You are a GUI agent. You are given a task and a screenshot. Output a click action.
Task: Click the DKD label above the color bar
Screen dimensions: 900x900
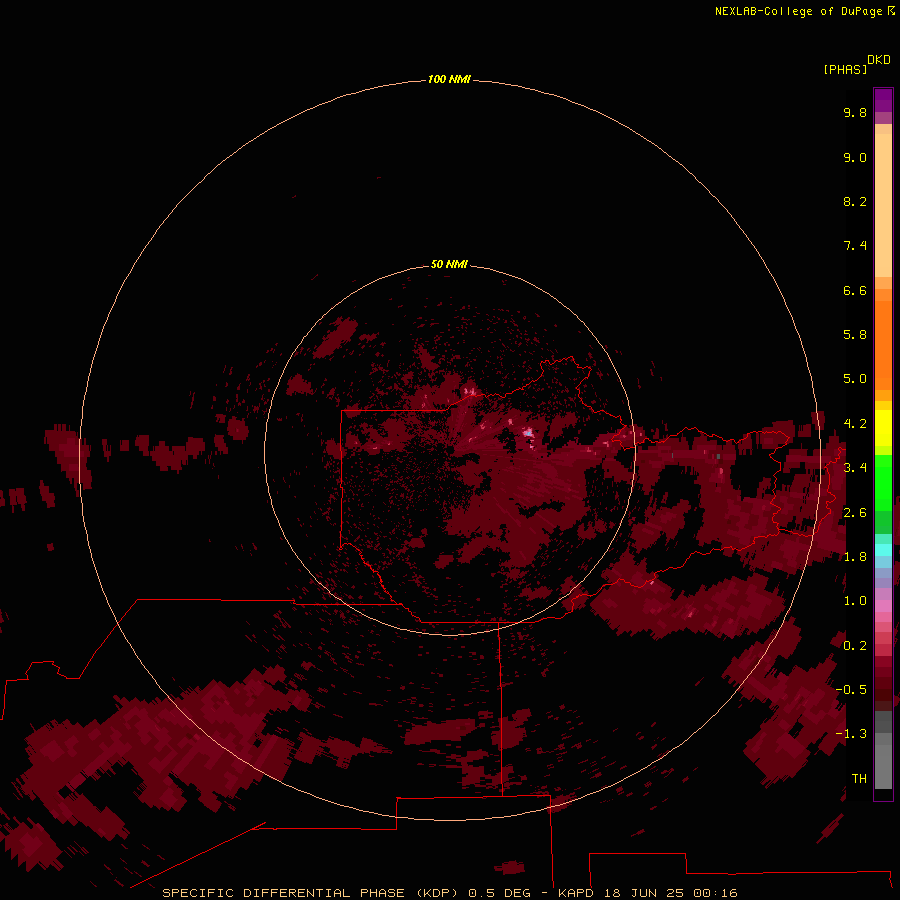pos(879,60)
